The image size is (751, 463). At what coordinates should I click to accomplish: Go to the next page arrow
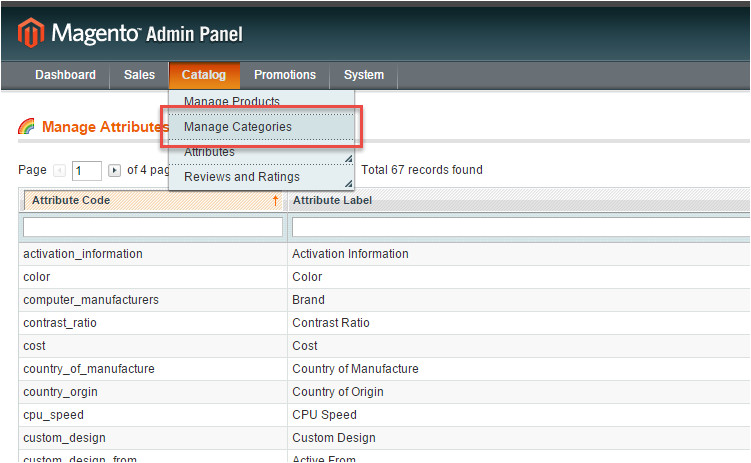pos(114,170)
